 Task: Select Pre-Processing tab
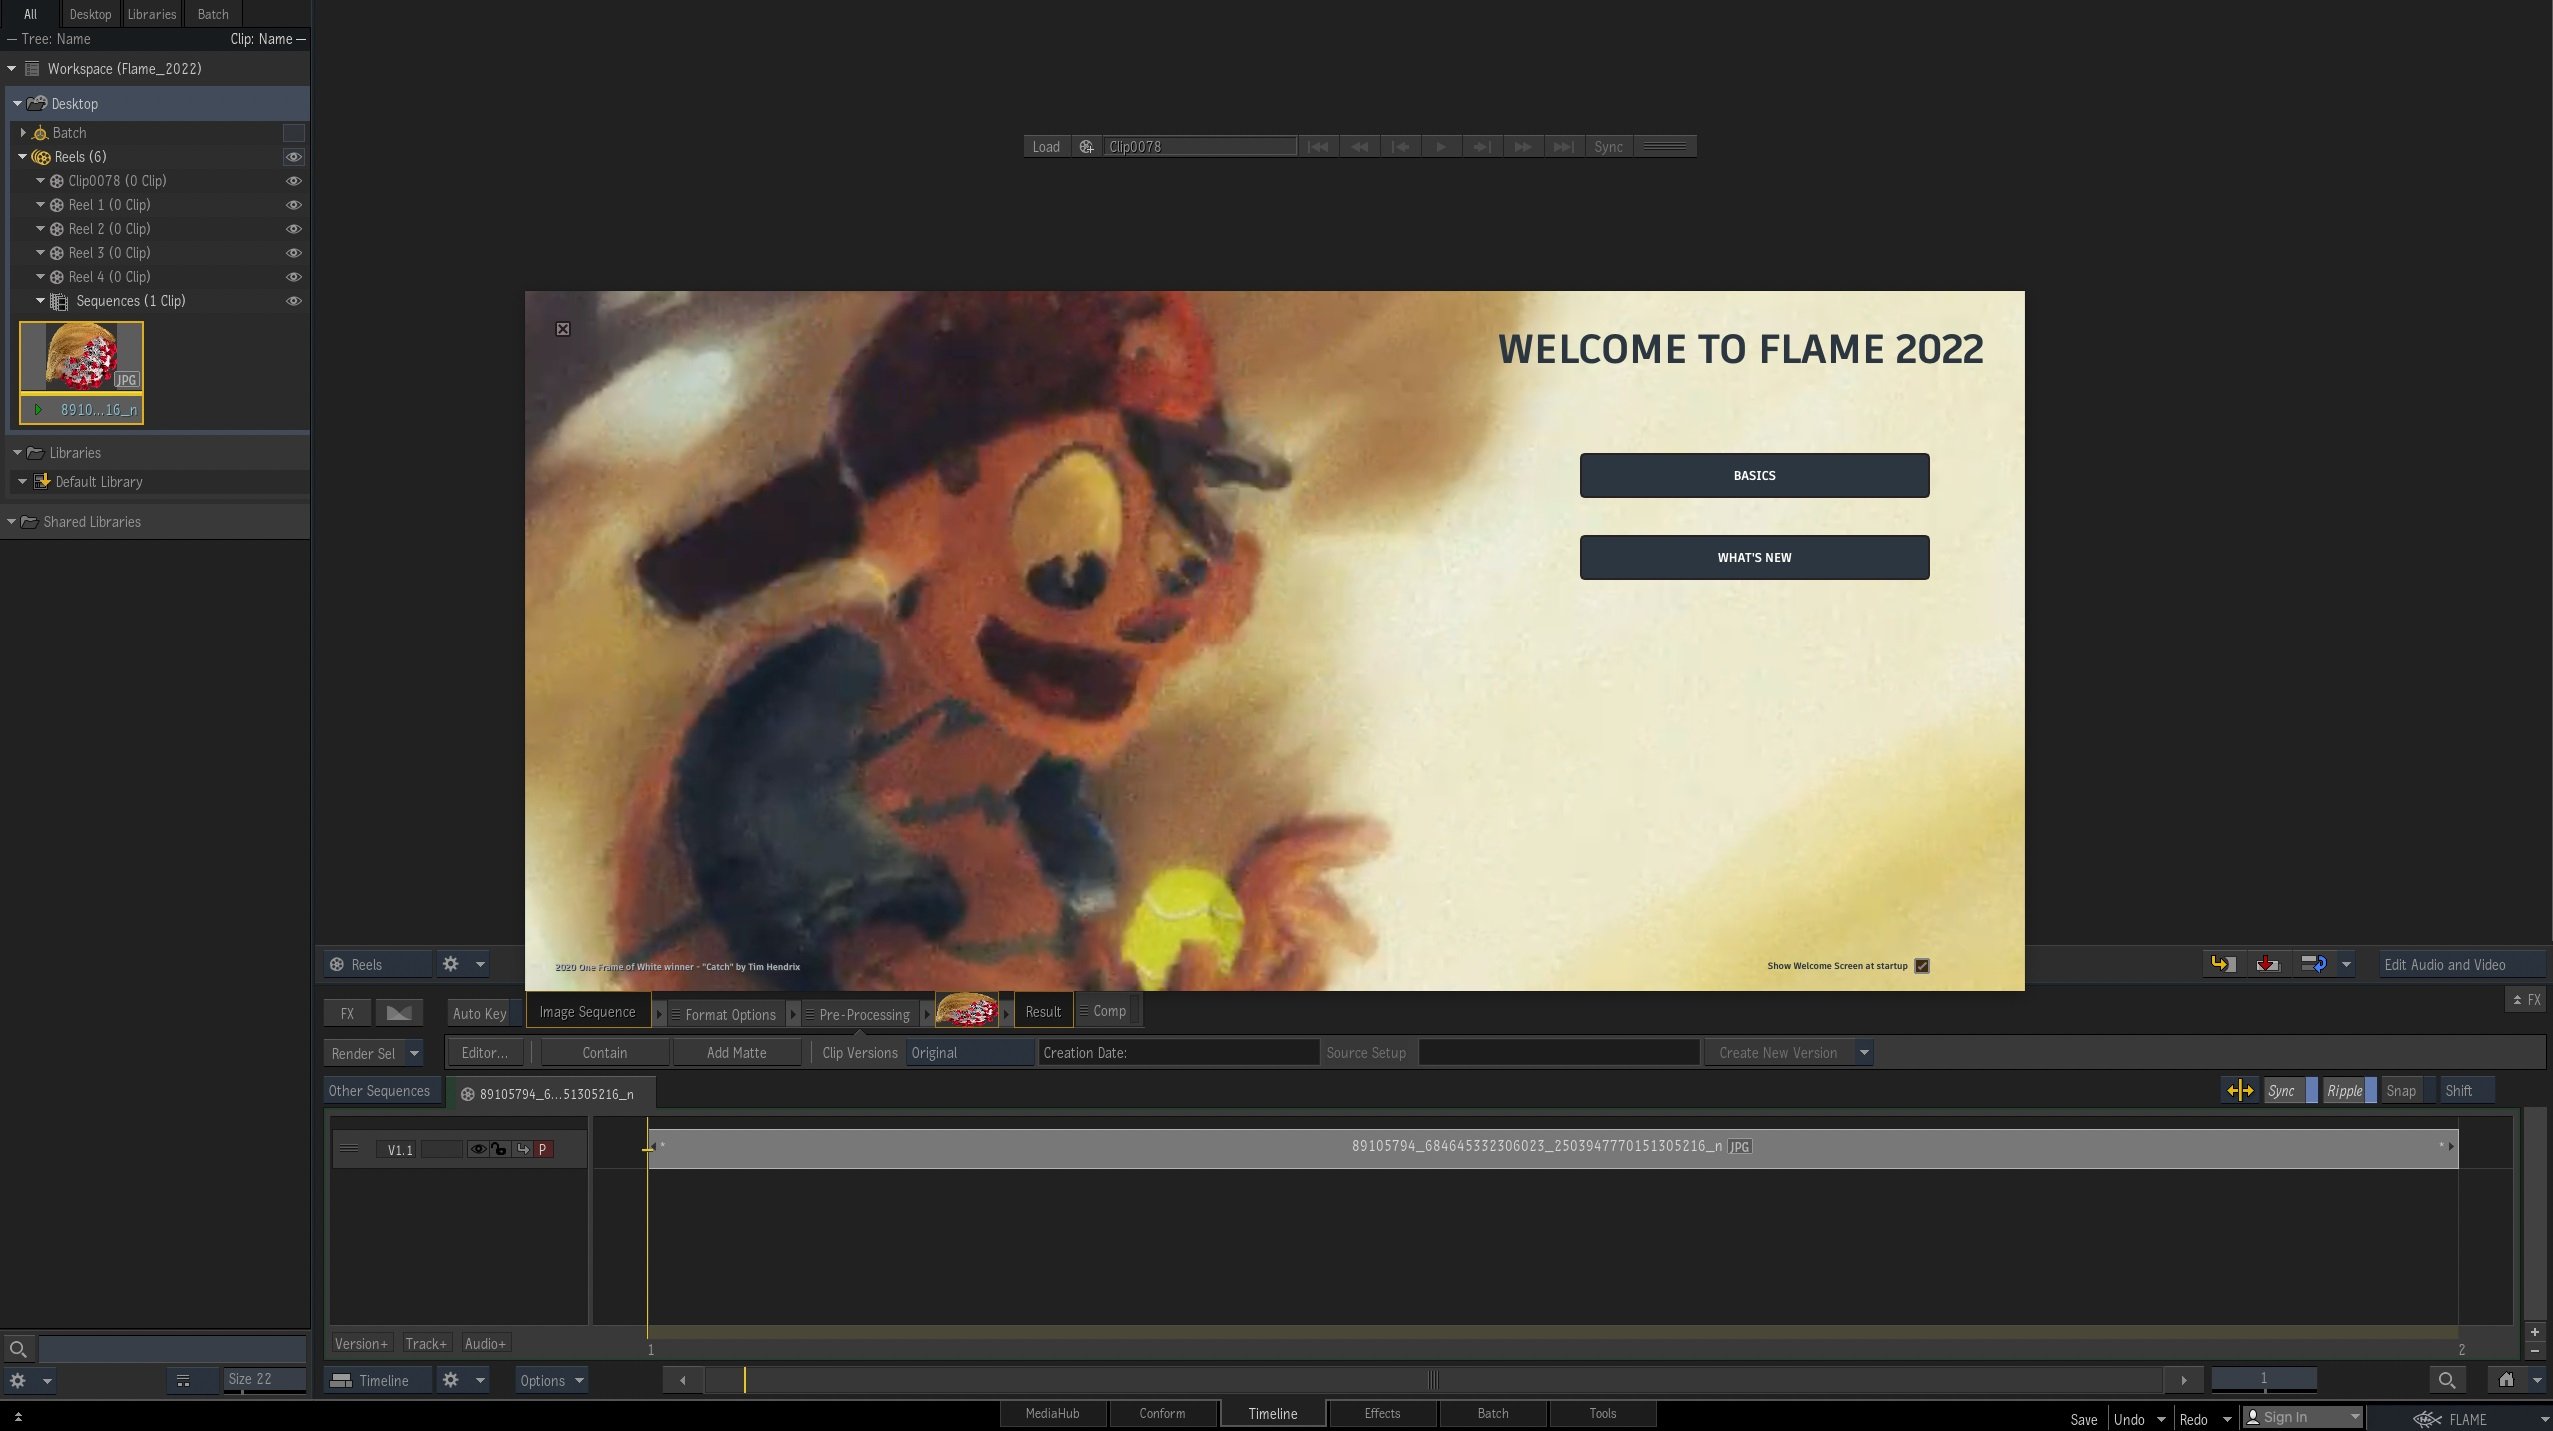click(x=863, y=1014)
